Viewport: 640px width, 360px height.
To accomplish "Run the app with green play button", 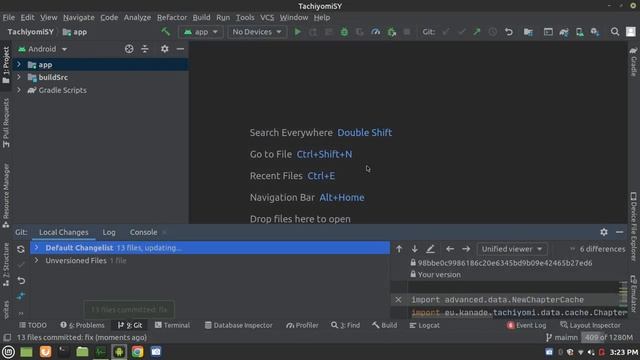I will (x=298, y=32).
